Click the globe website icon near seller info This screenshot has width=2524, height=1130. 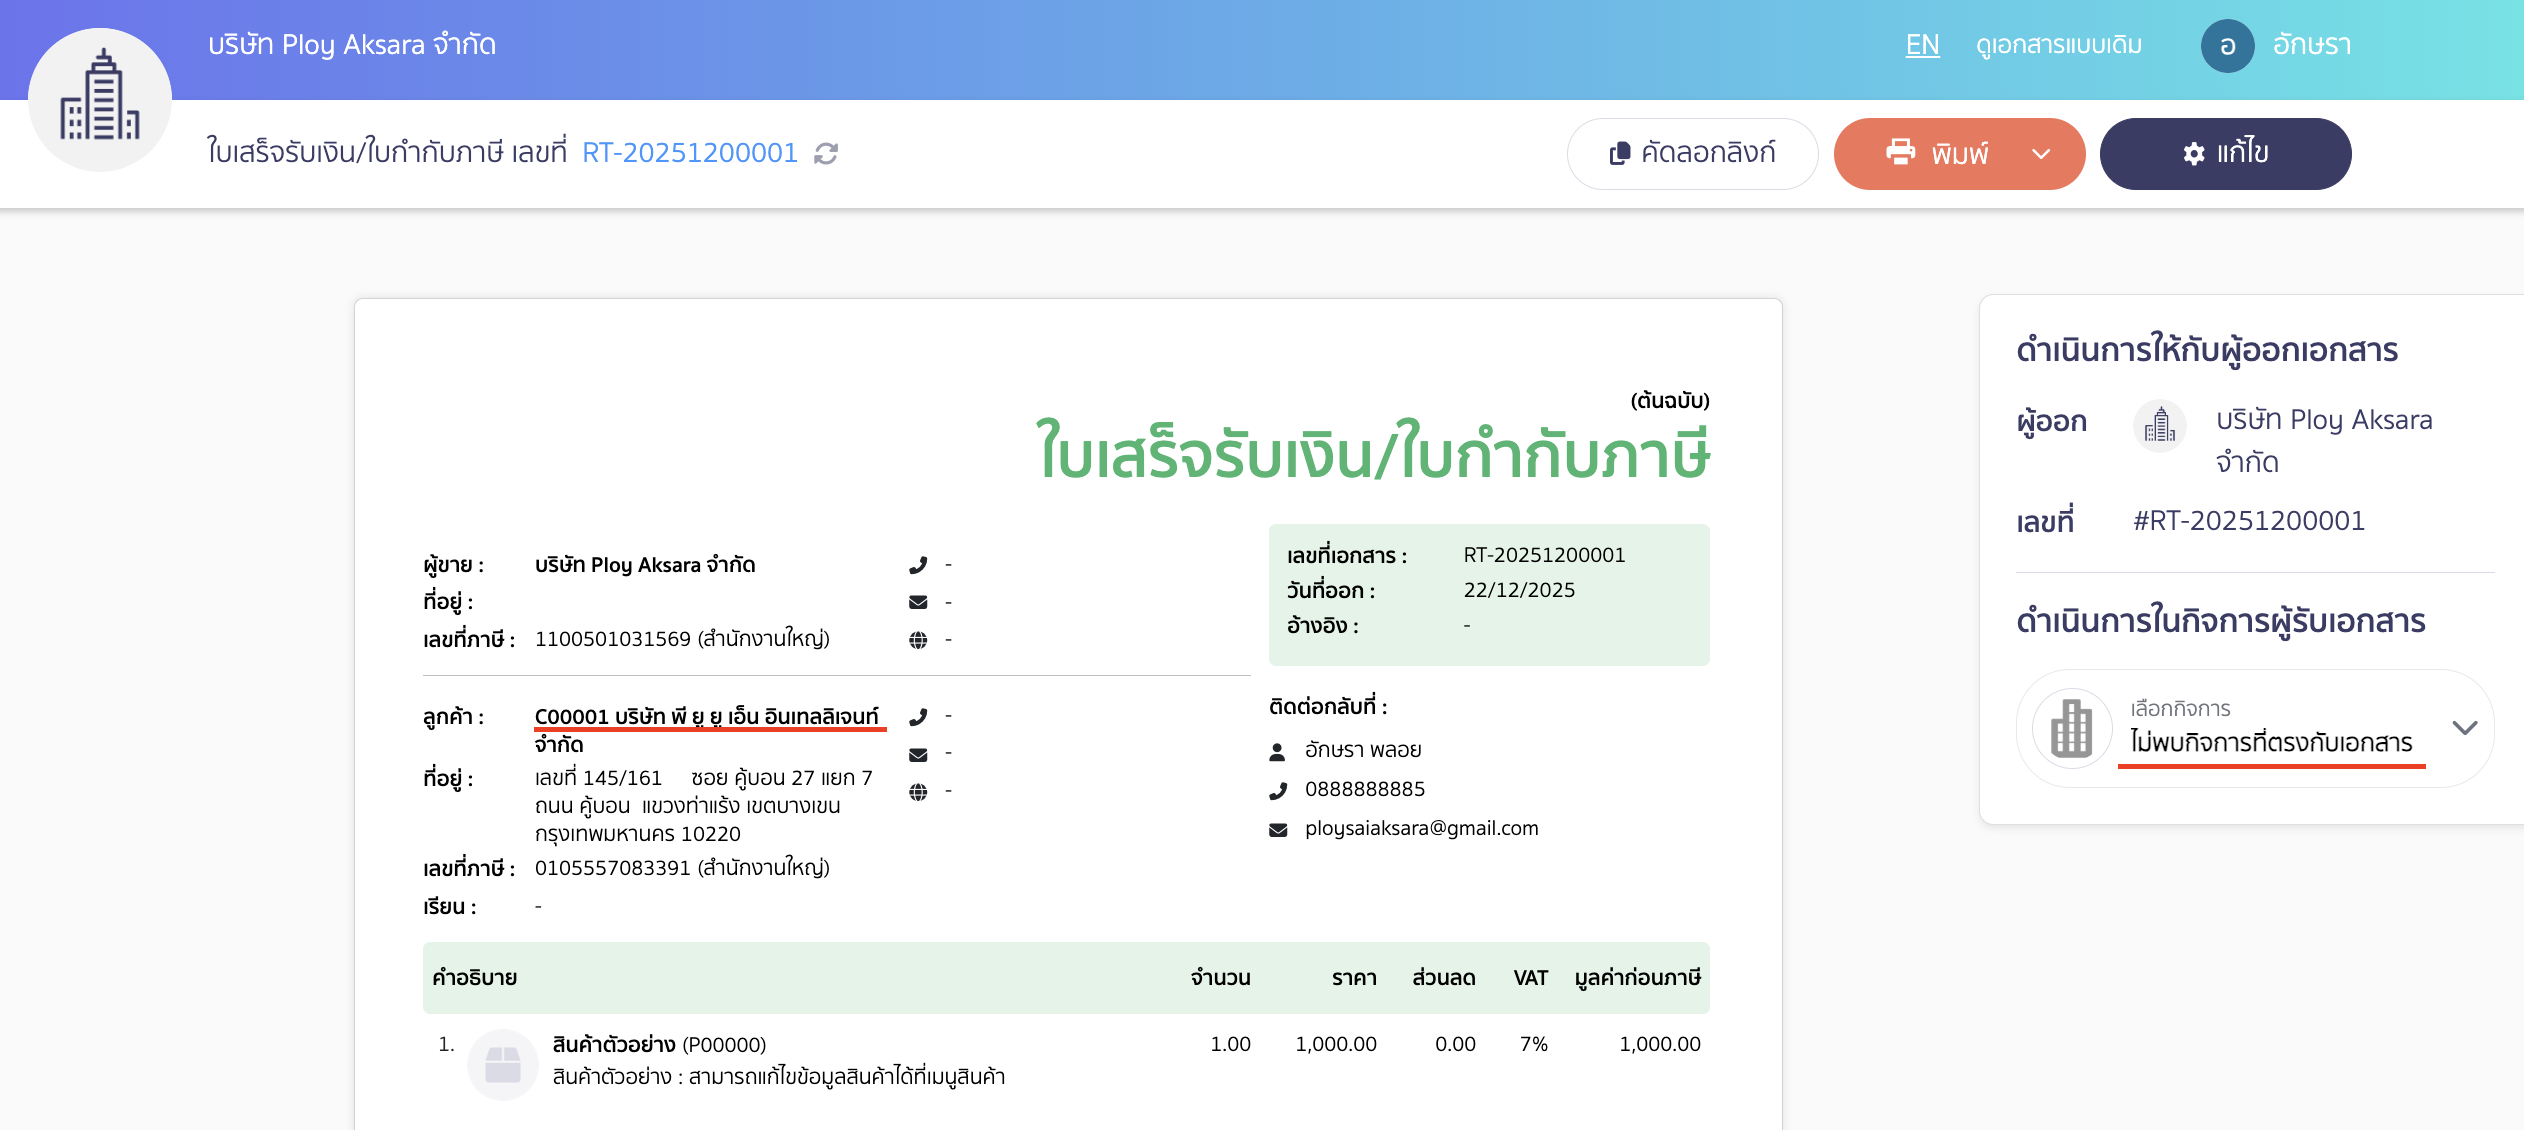919,638
